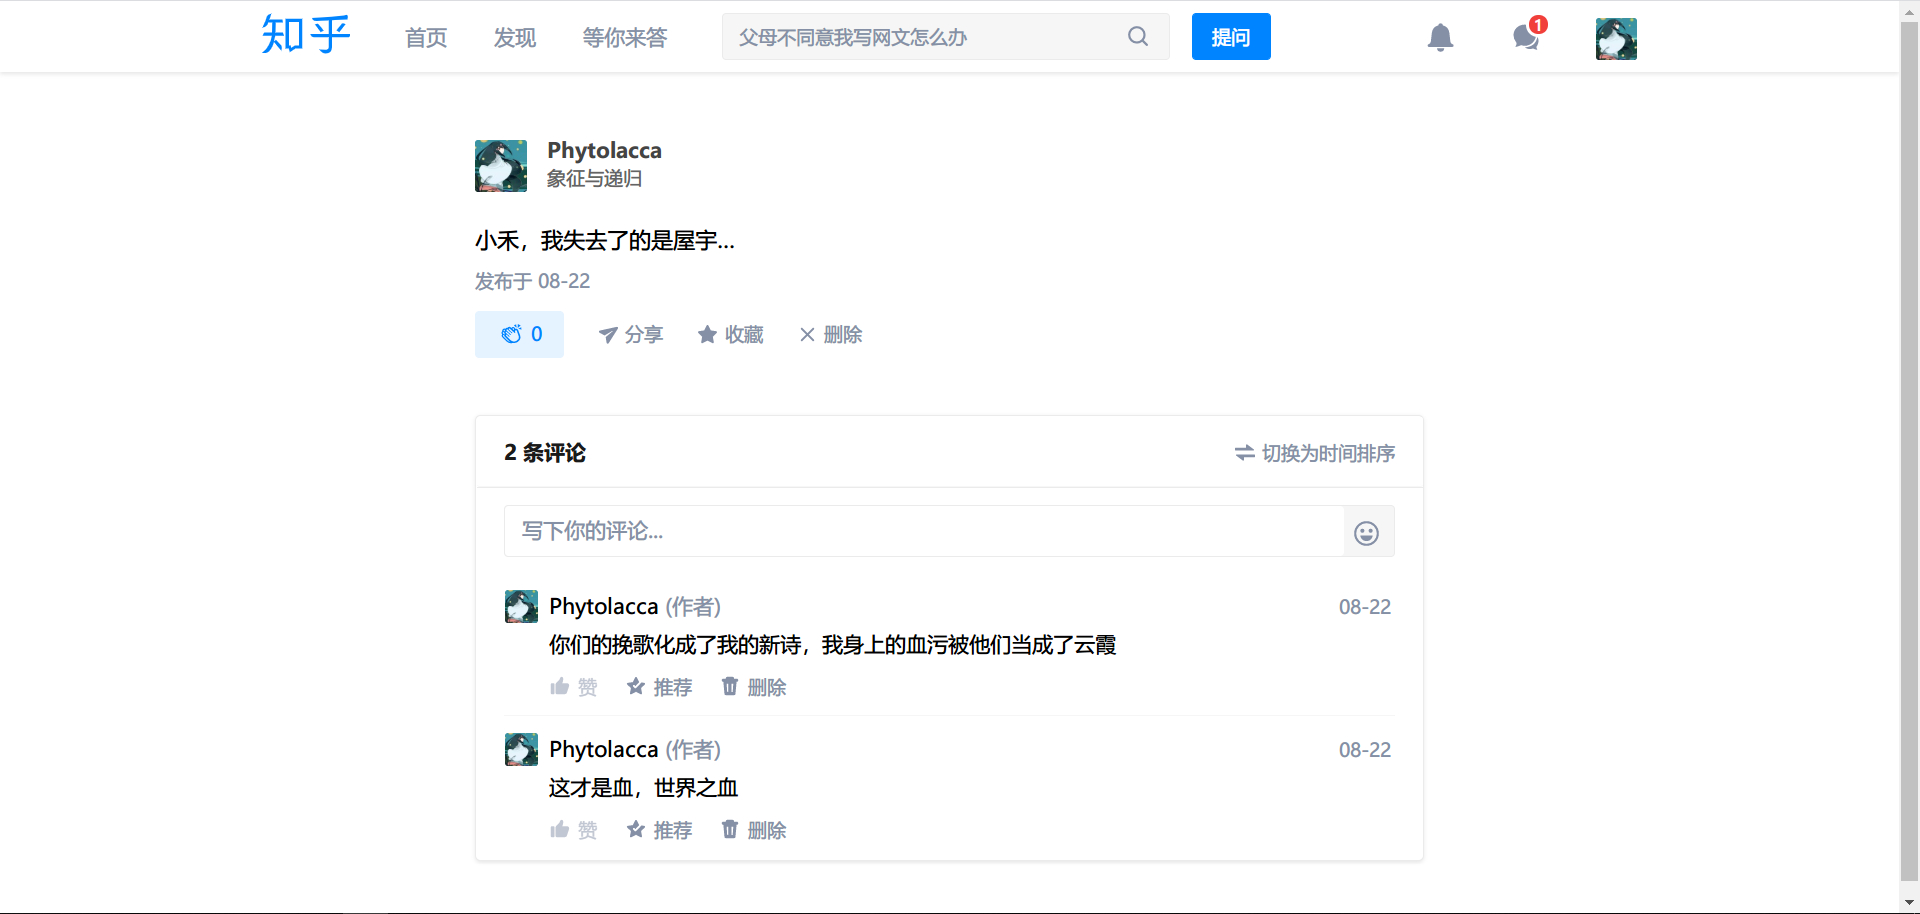
Task: Open author Phytolacca's name link at top
Action: [604, 151]
